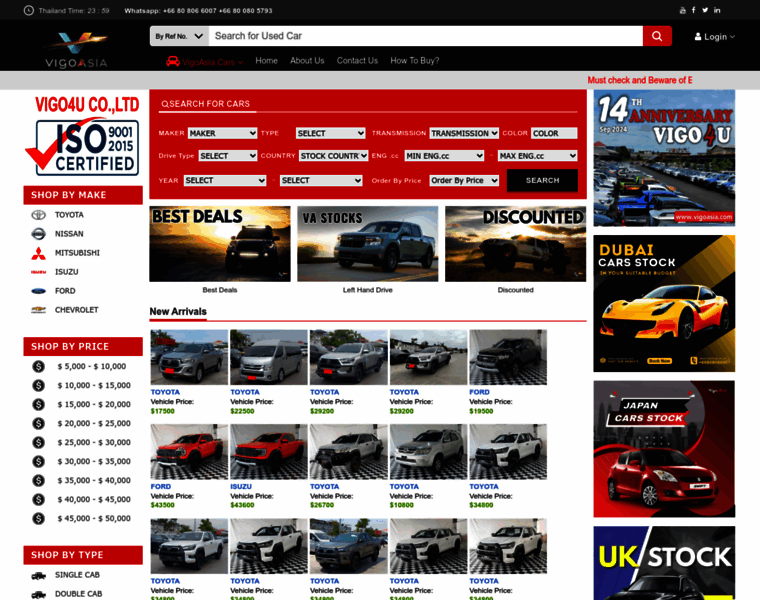The width and height of the screenshot is (760, 600).
Task: Open the Twitter social icon
Action: point(705,10)
